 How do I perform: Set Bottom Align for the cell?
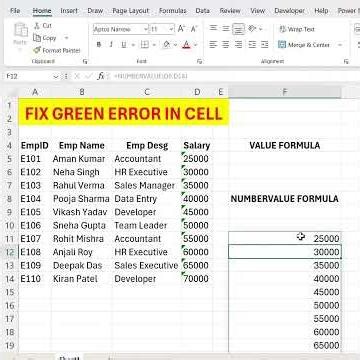click(x=238, y=28)
